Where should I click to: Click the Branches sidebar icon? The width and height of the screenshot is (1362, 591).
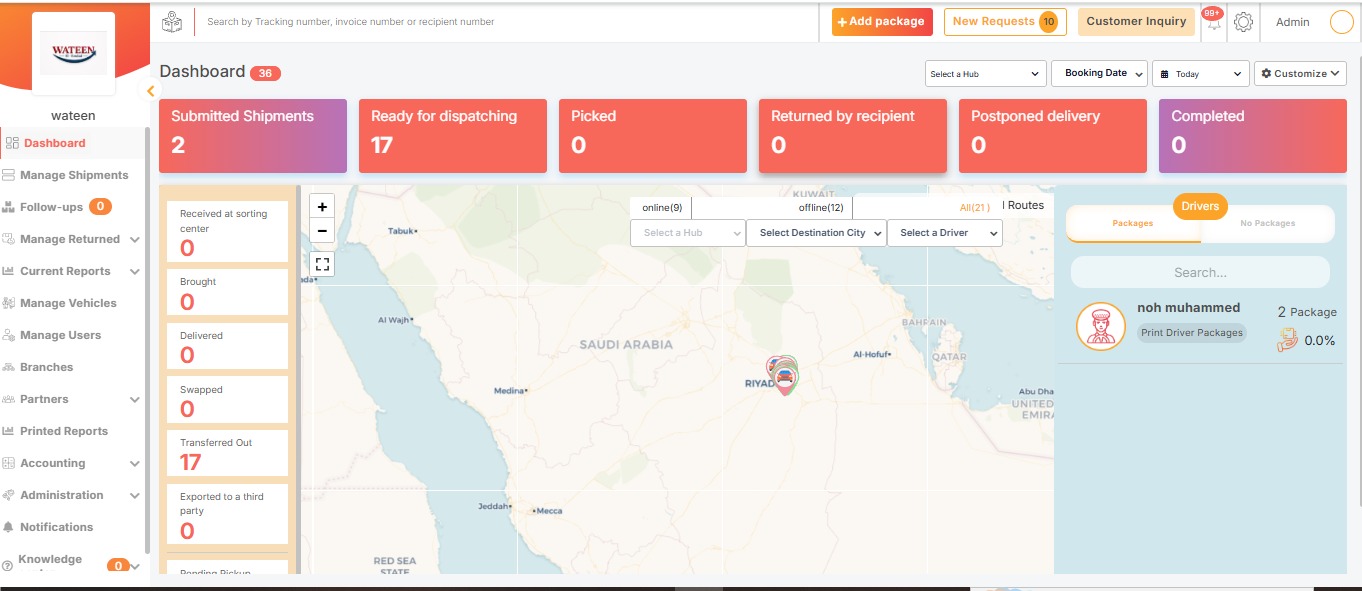(x=10, y=367)
